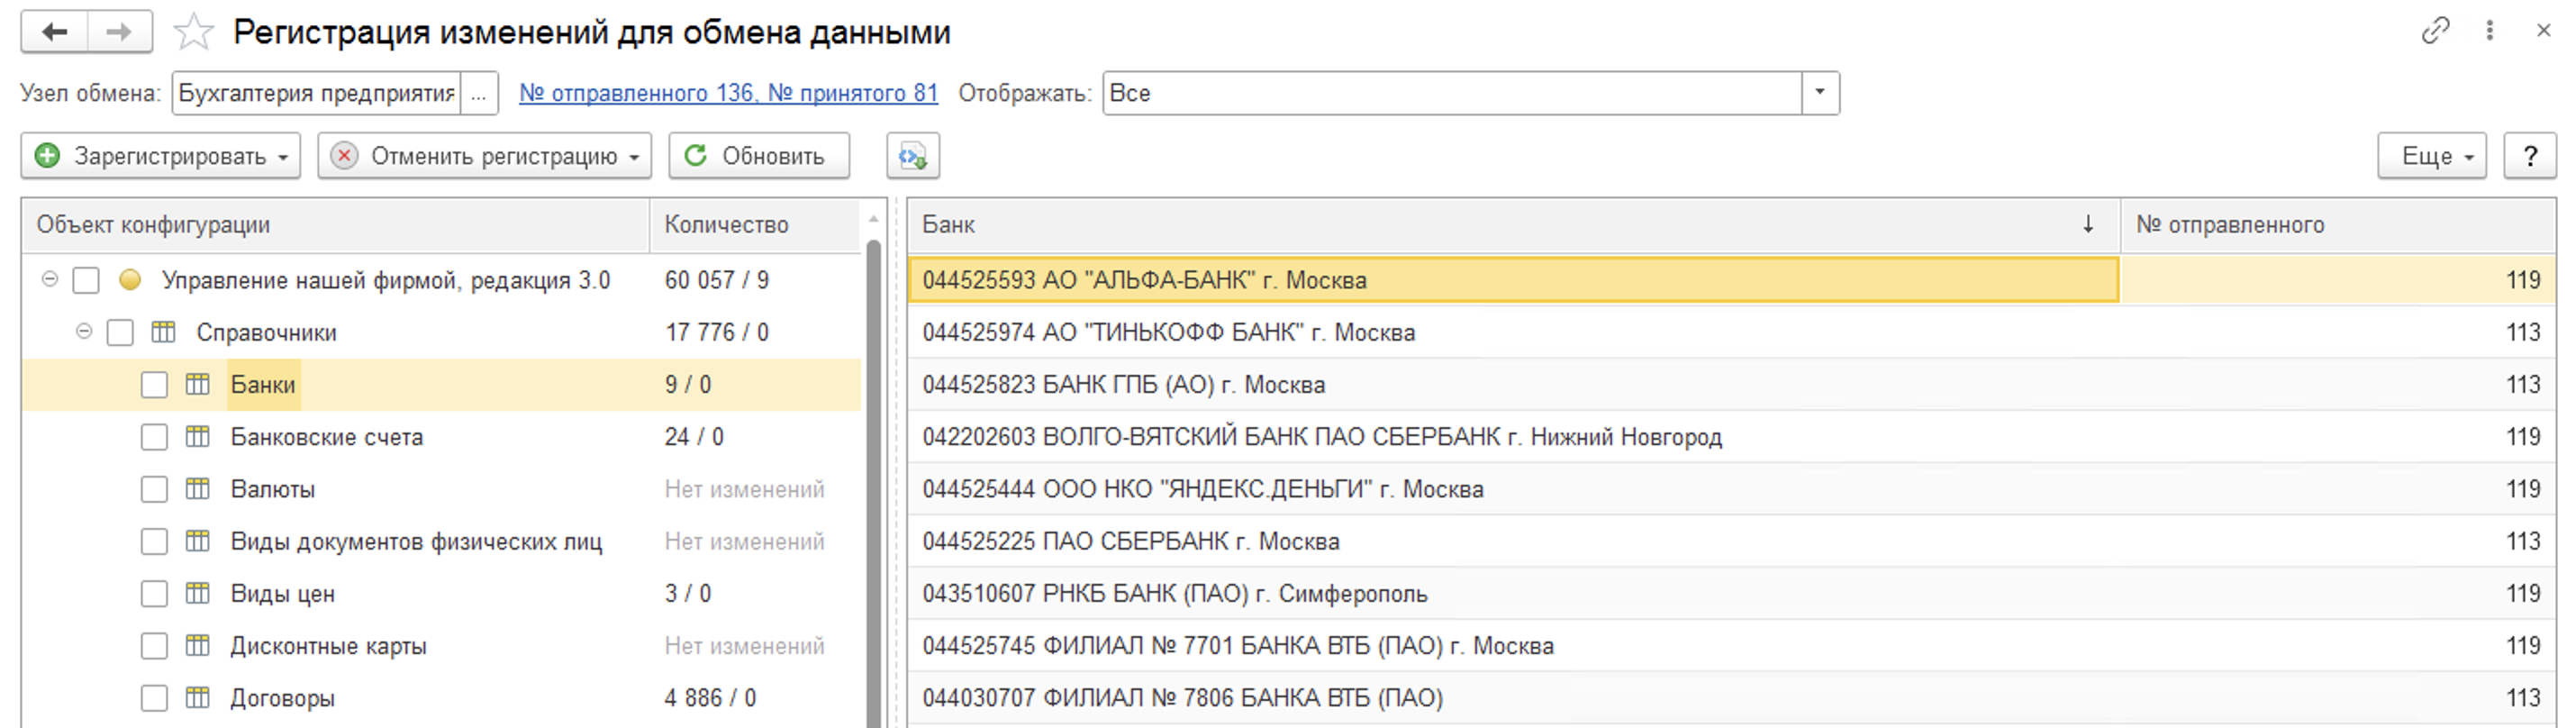Click the data exchange icon button
The image size is (2576, 728).
coord(912,156)
